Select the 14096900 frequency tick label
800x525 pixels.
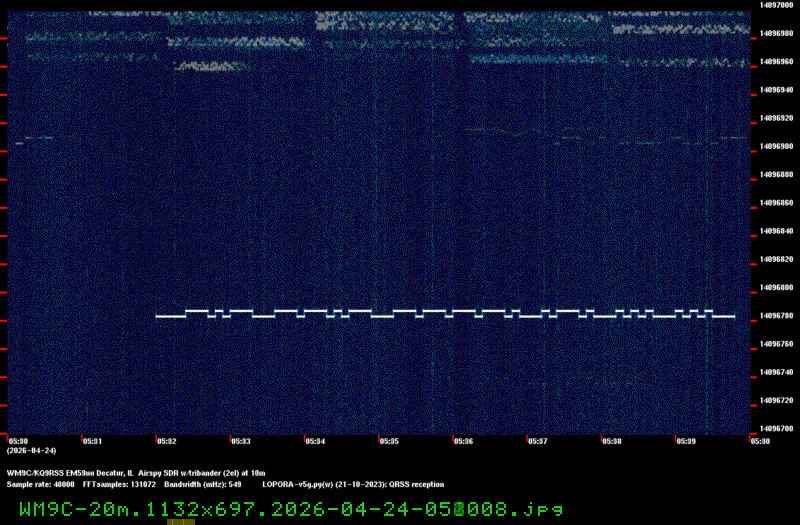pyautogui.click(x=775, y=146)
